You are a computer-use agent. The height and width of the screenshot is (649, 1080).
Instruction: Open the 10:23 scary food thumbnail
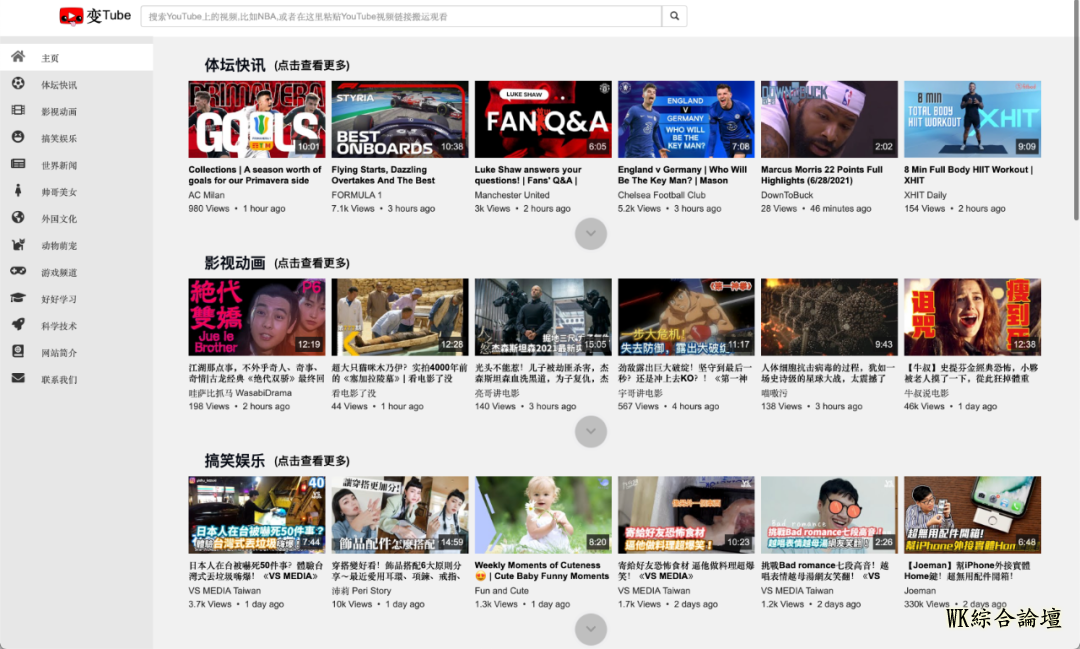(x=687, y=515)
